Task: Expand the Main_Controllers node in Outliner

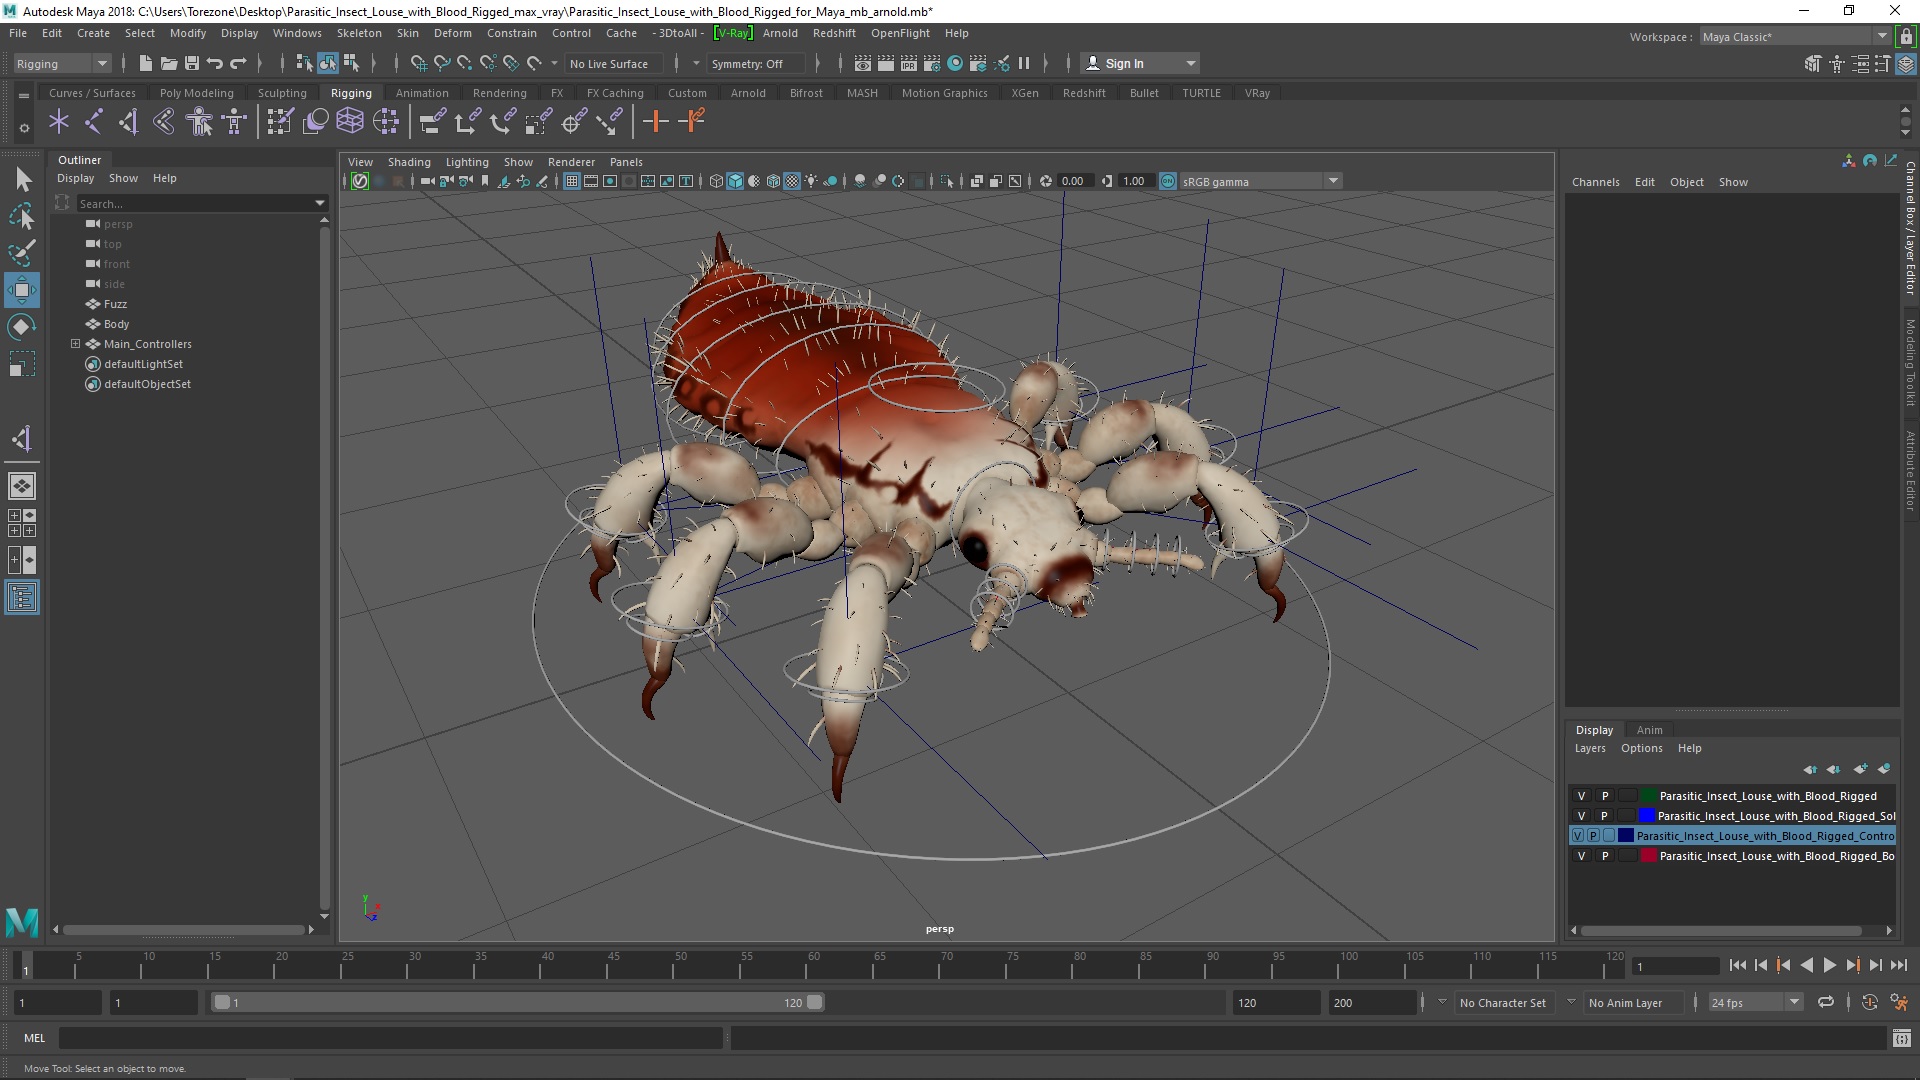Action: (x=75, y=343)
